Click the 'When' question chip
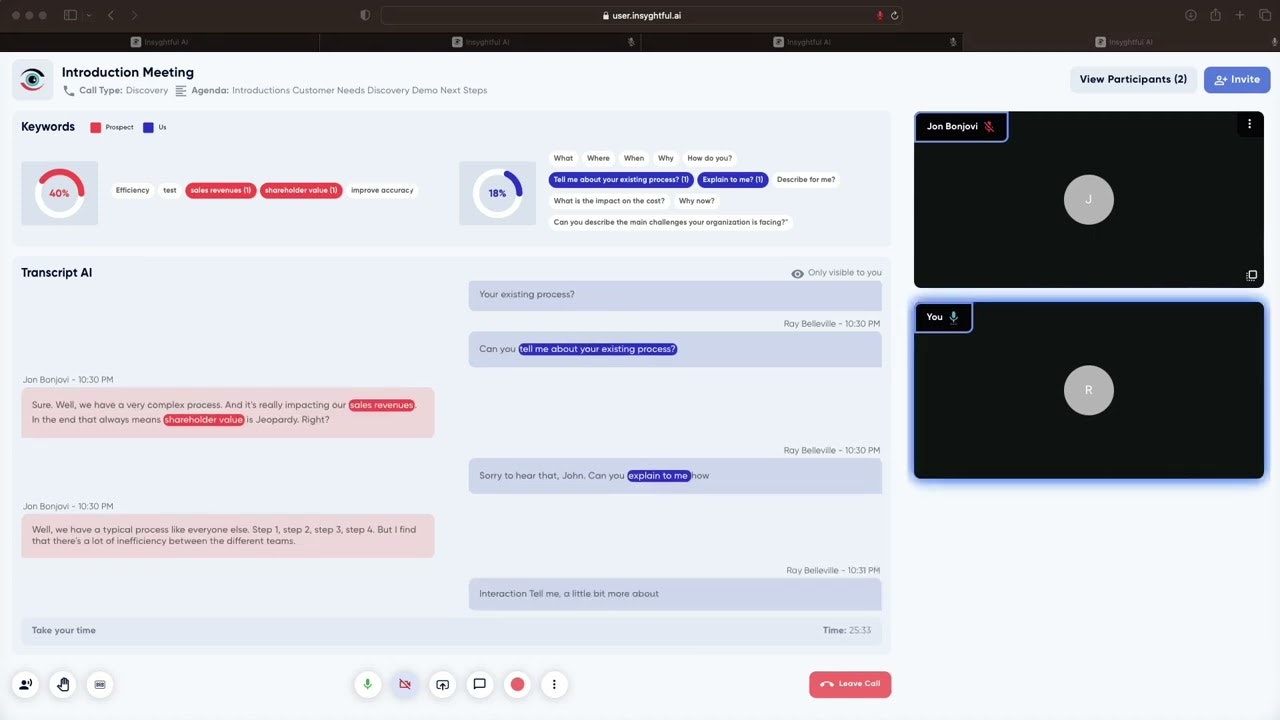The height and width of the screenshot is (720, 1280). pyautogui.click(x=634, y=158)
